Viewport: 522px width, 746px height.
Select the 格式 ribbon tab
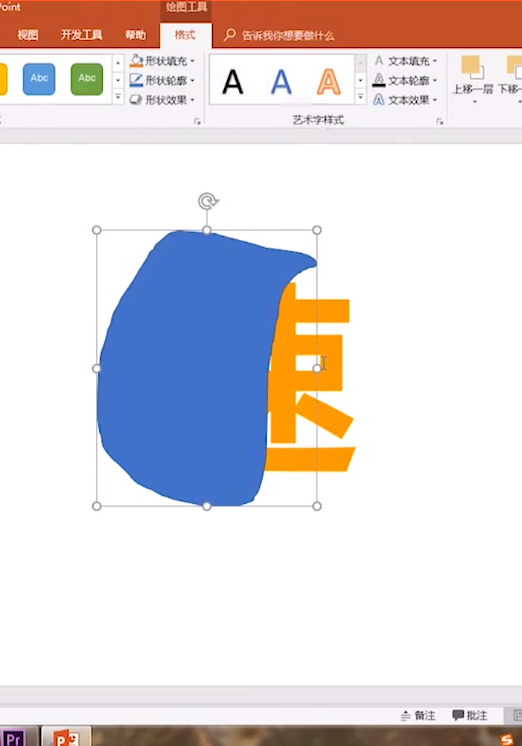pos(185,35)
